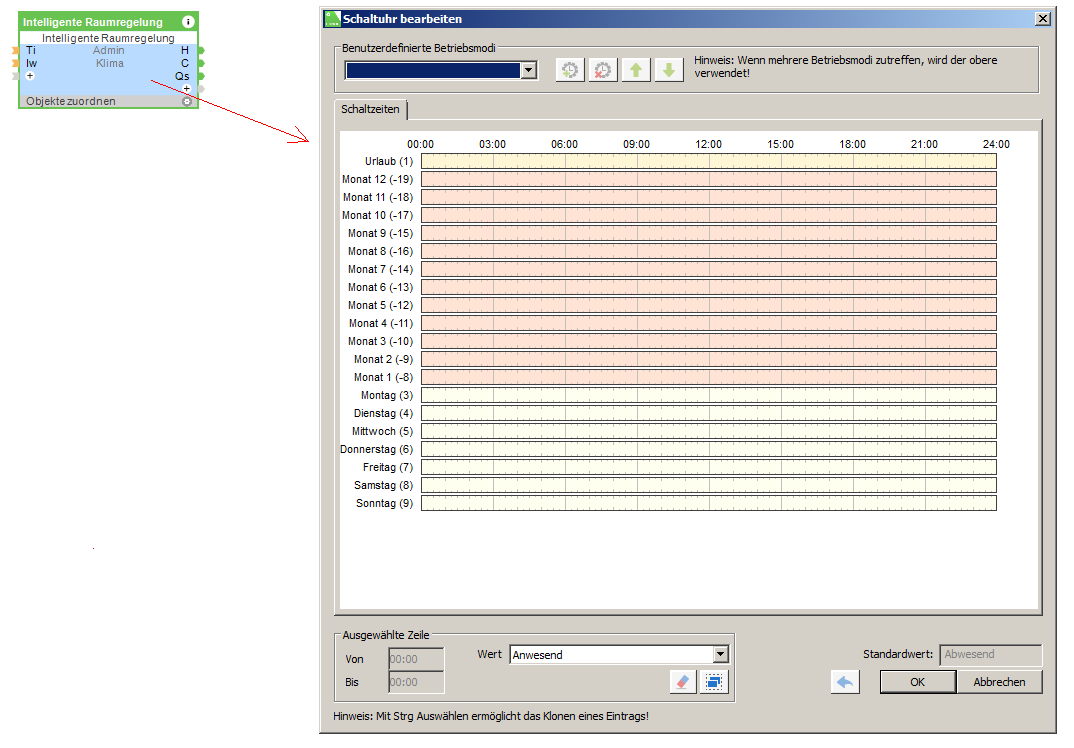The image size is (1074, 748).
Task: Click the Montag (3) schedule row
Action: (708, 395)
